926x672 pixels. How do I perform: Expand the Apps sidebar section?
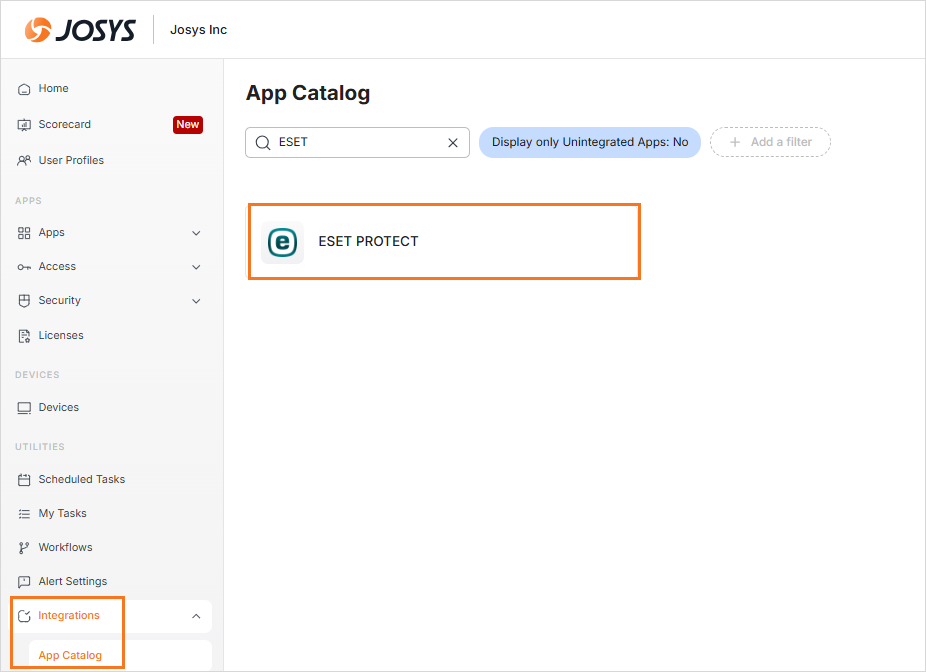click(x=196, y=233)
